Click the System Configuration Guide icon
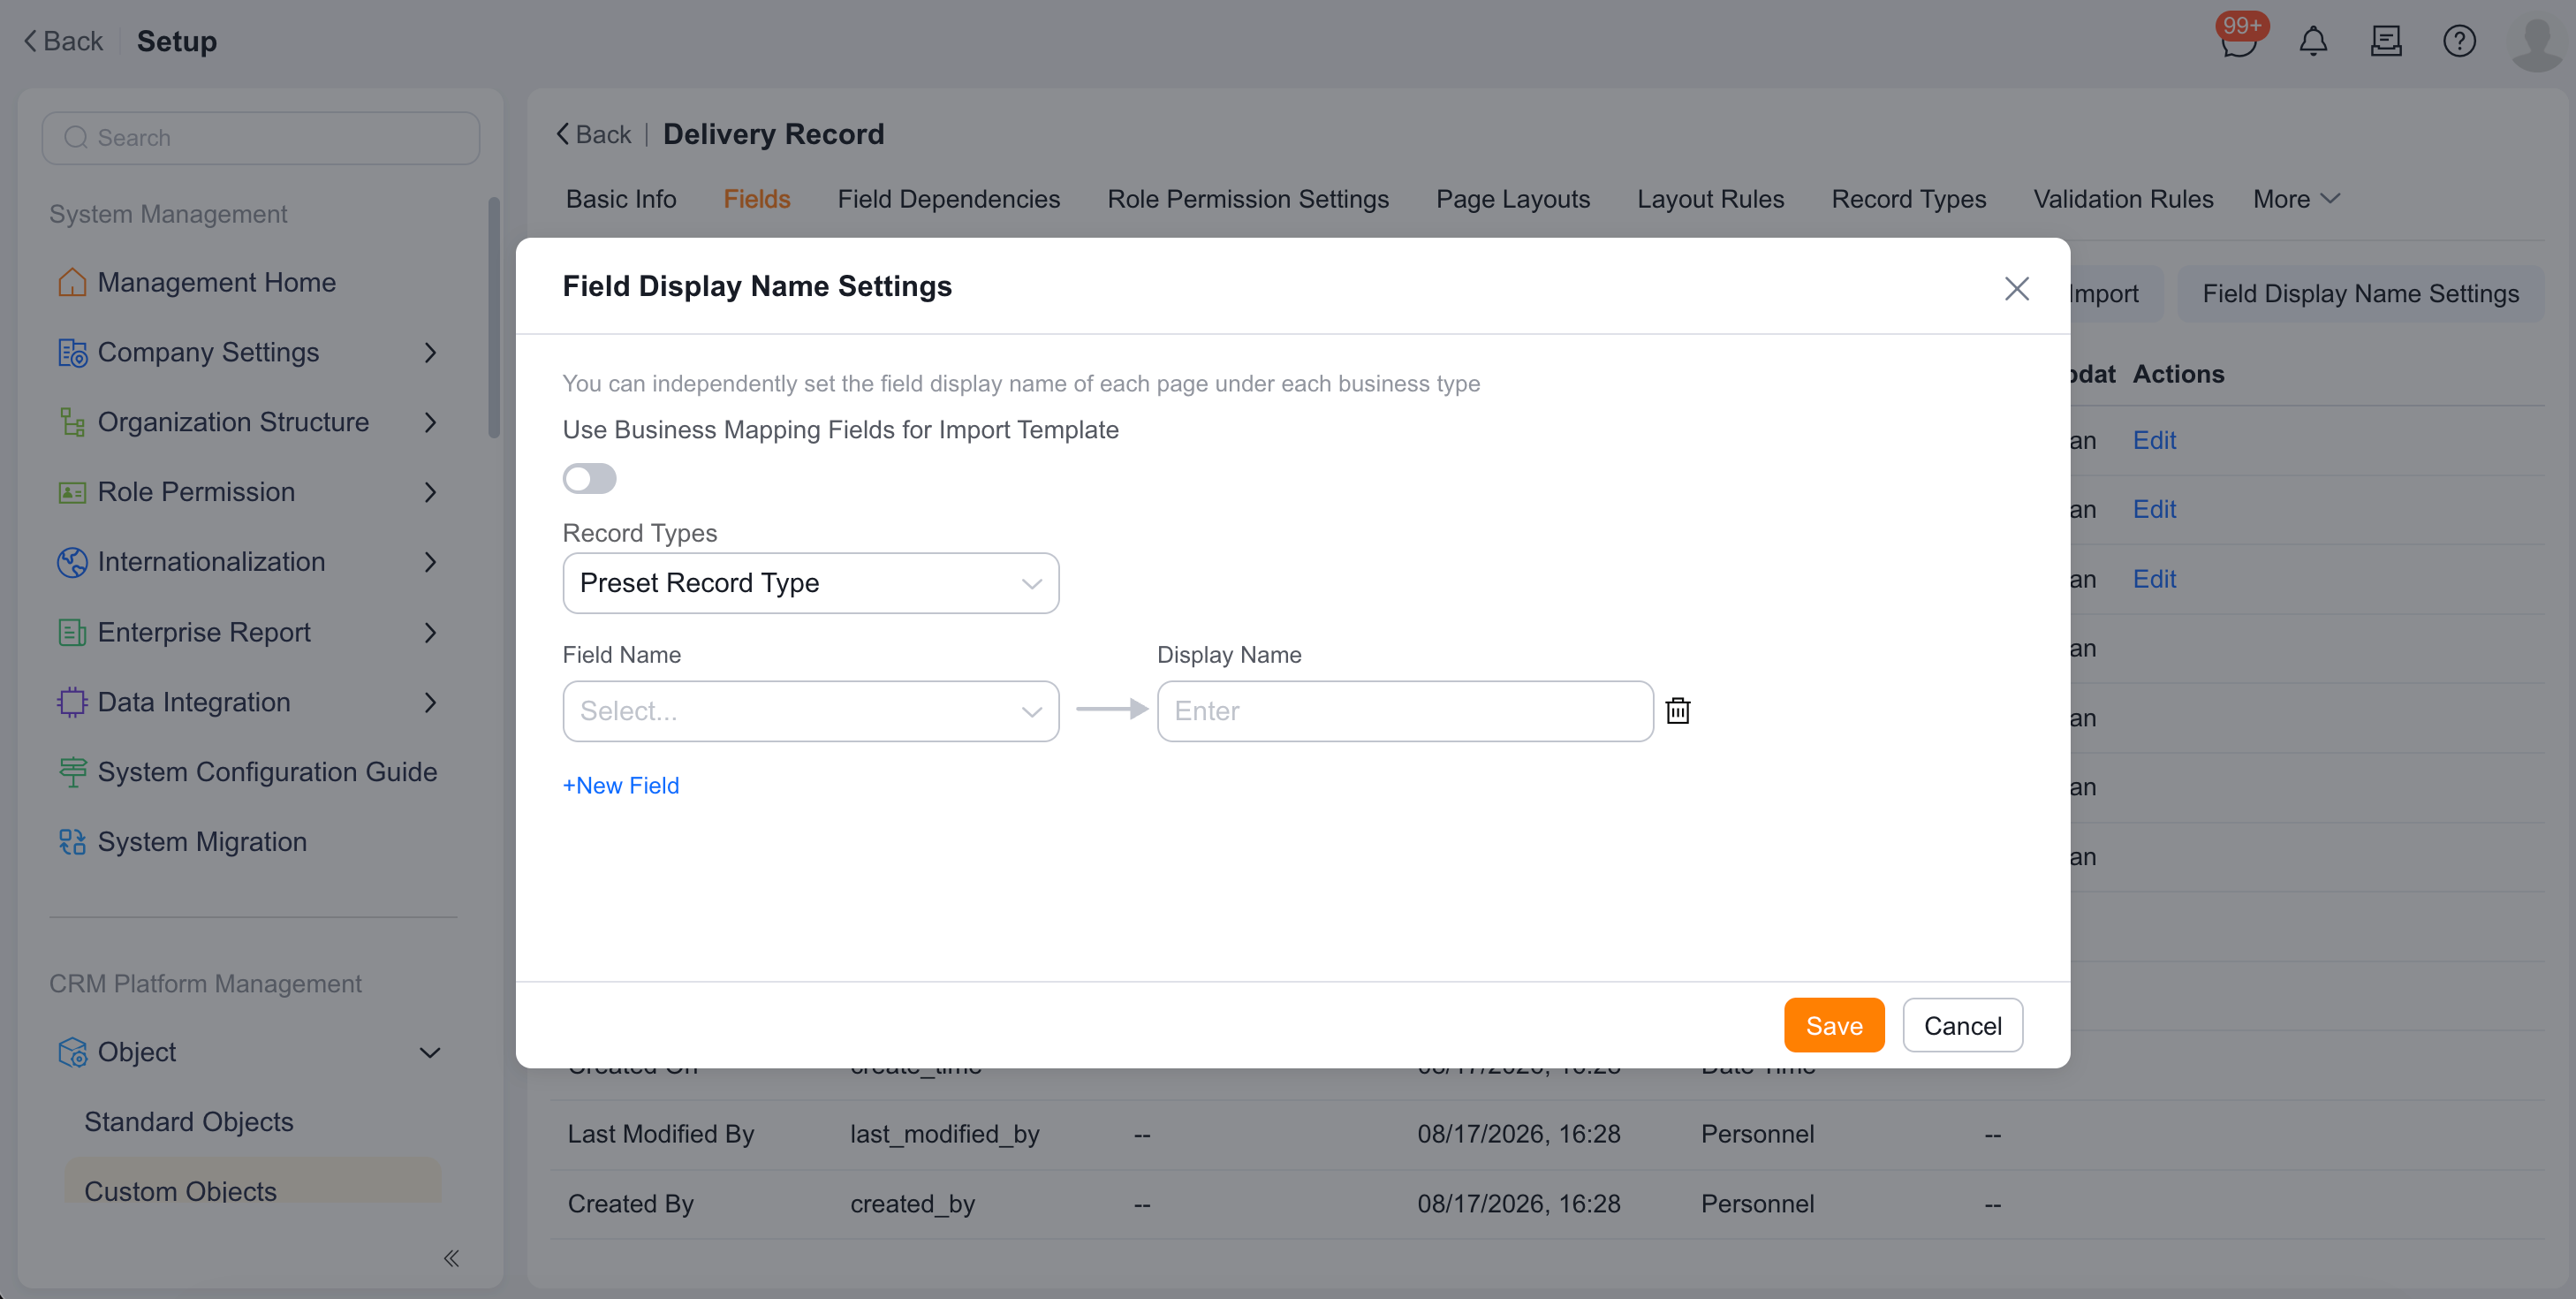2576x1299 pixels. click(72, 772)
